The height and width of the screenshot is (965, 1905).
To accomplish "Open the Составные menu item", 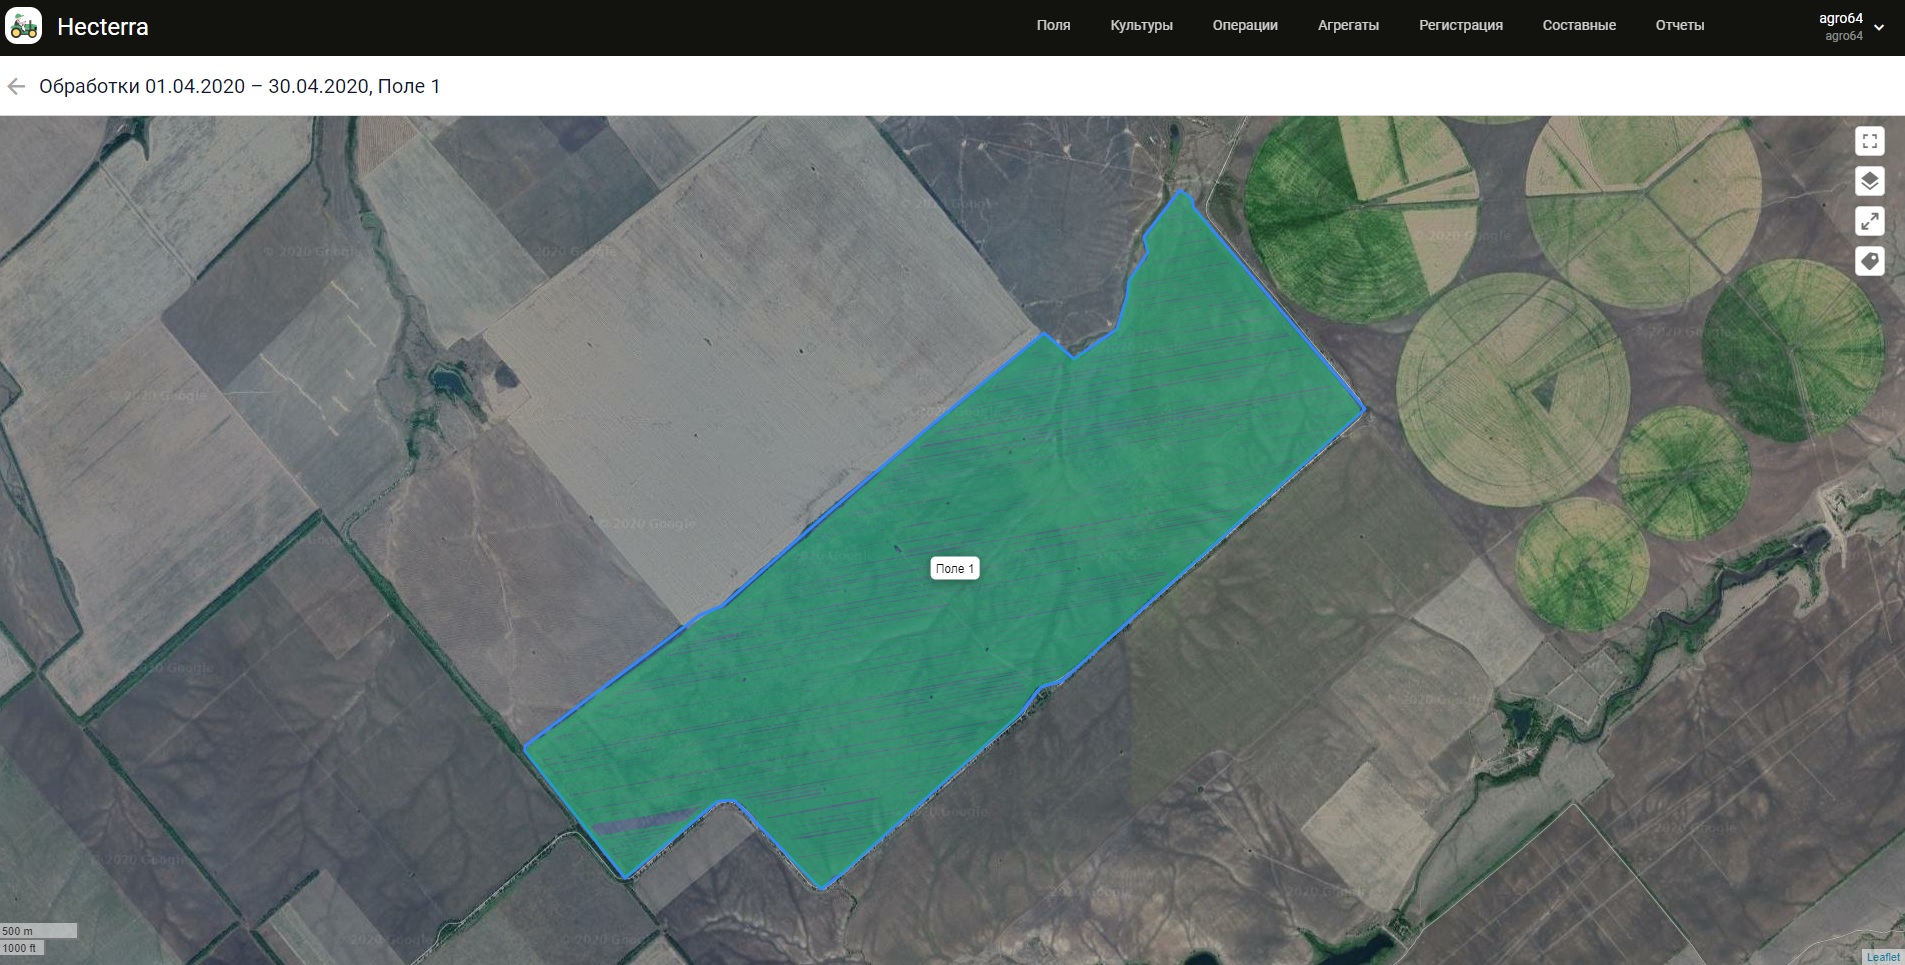I will 1579,26.
